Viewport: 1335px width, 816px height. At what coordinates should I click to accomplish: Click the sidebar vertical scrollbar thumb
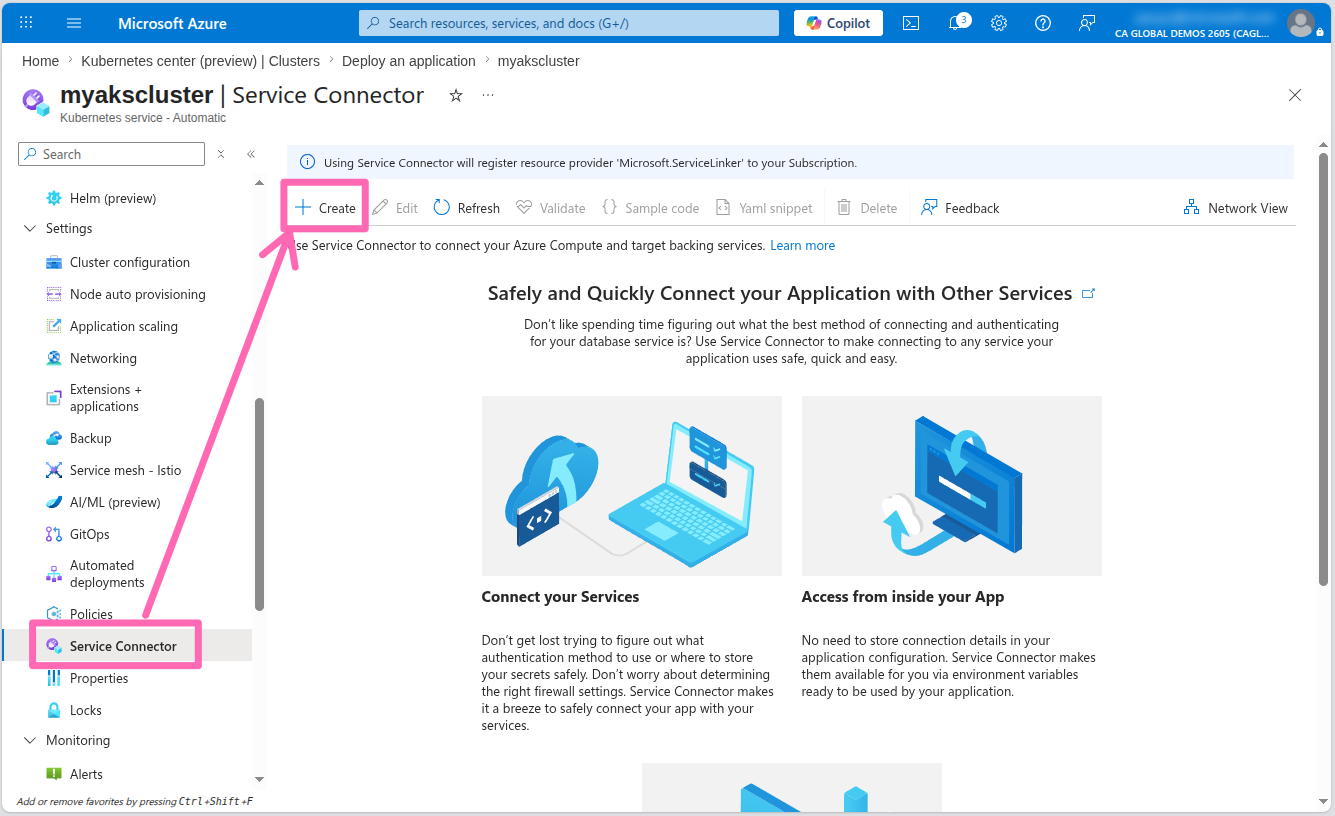click(x=259, y=504)
